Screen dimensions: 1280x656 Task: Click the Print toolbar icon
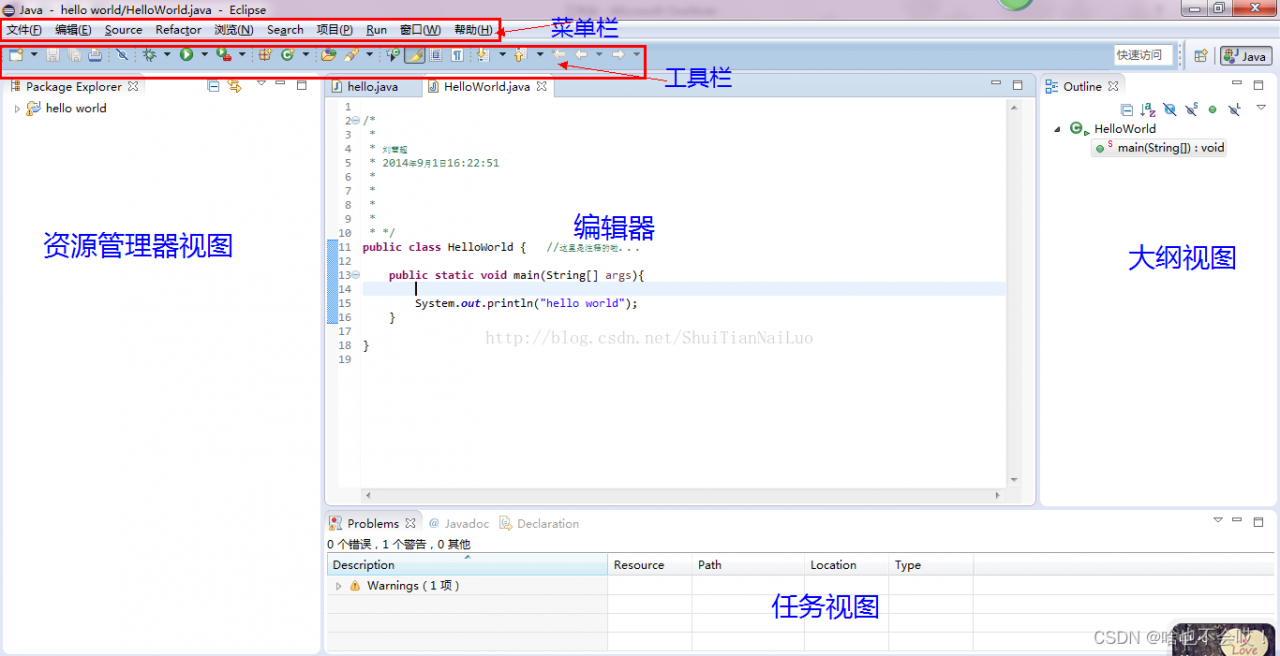point(94,55)
